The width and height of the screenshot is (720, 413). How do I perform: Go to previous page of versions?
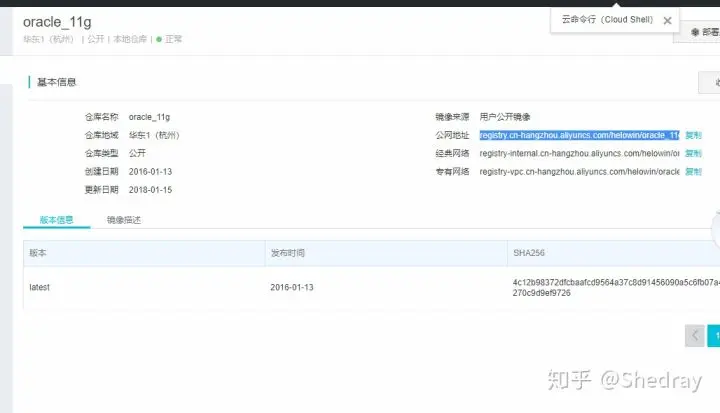pyautogui.click(x=694, y=336)
